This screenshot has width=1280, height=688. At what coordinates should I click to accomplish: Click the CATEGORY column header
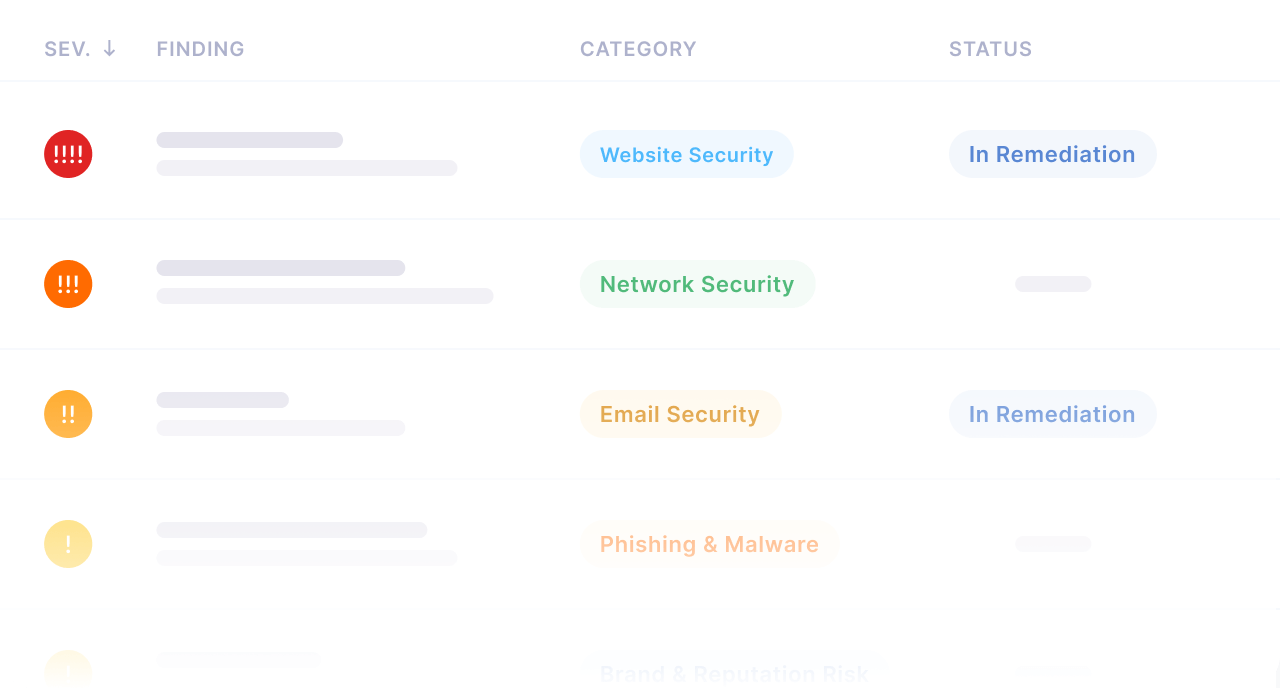click(638, 49)
